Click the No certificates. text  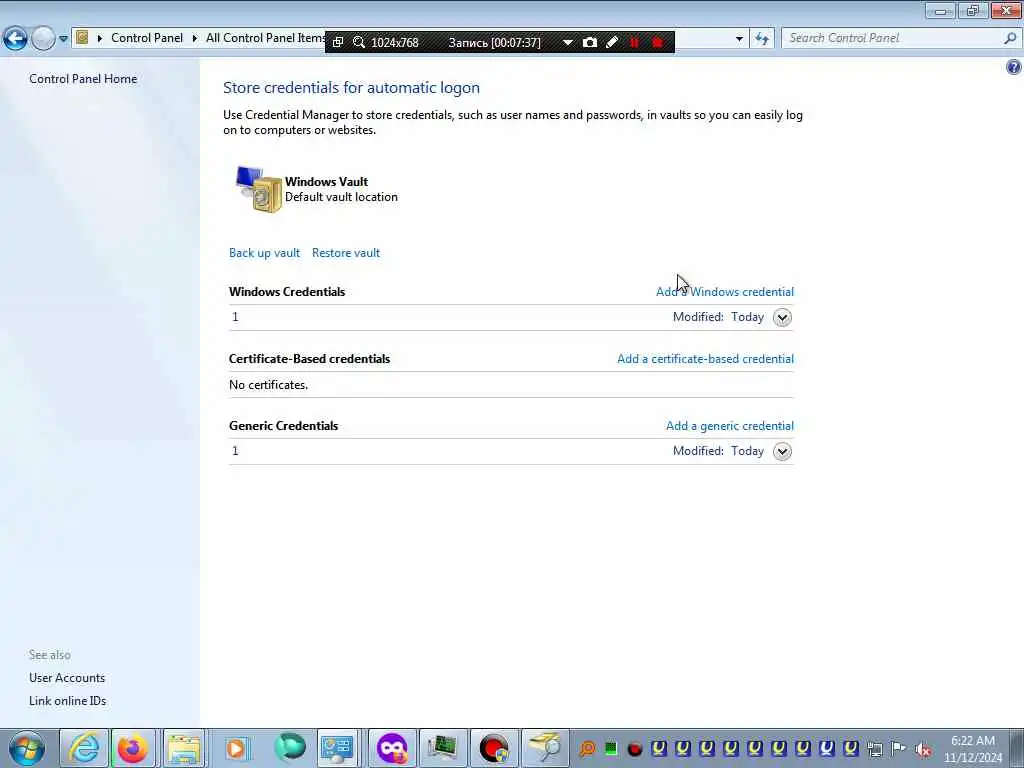coord(268,385)
